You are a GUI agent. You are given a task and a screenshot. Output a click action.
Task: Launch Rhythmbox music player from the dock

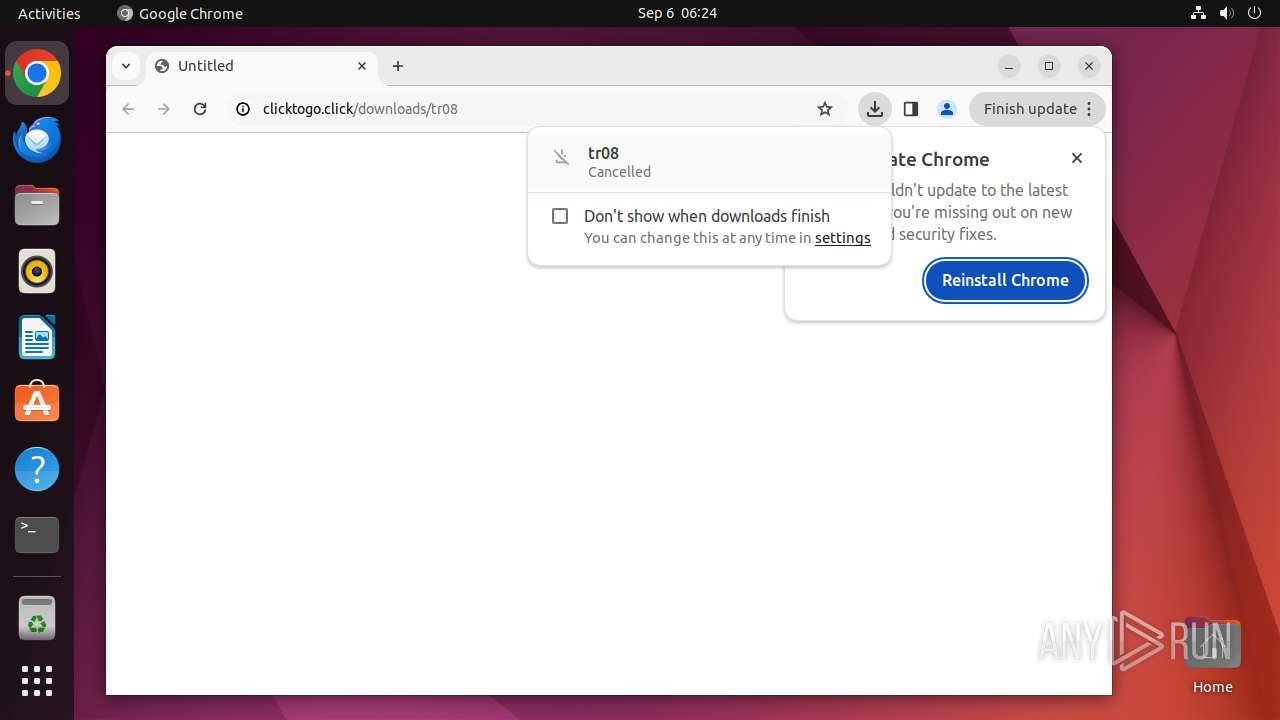pos(37,271)
